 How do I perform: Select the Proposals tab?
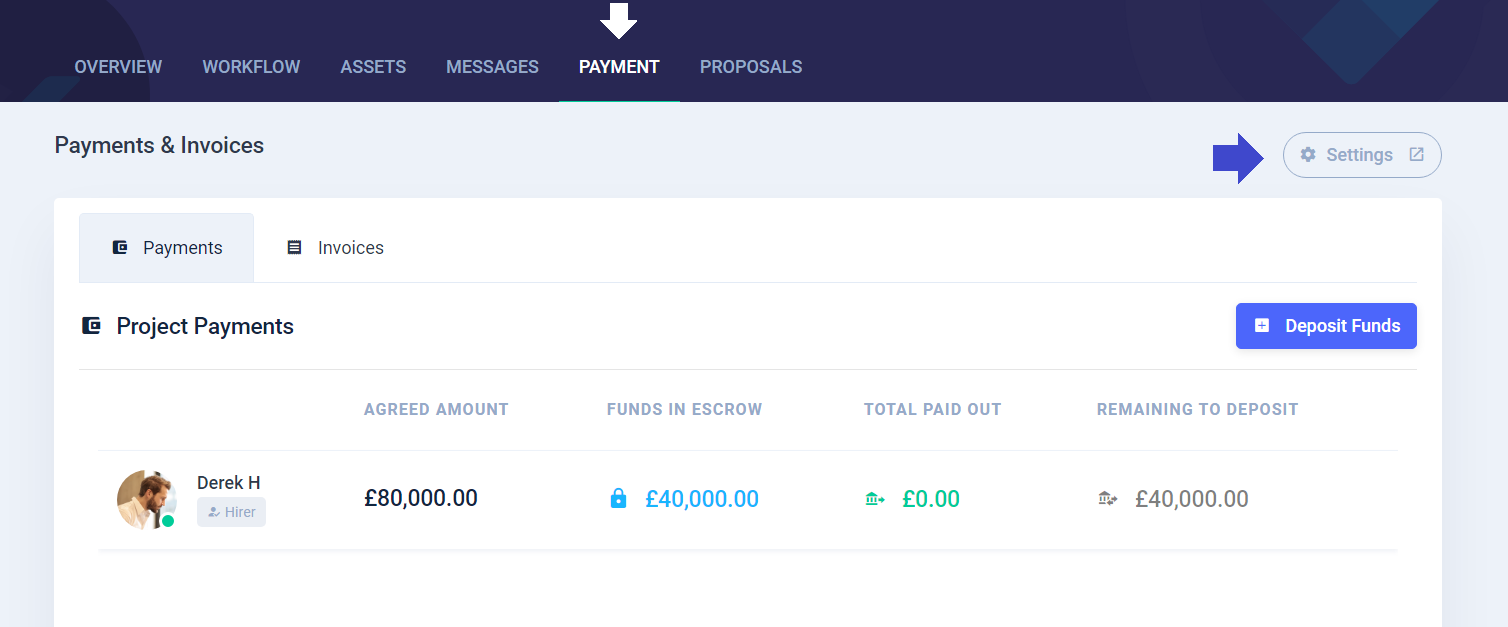[x=751, y=67]
